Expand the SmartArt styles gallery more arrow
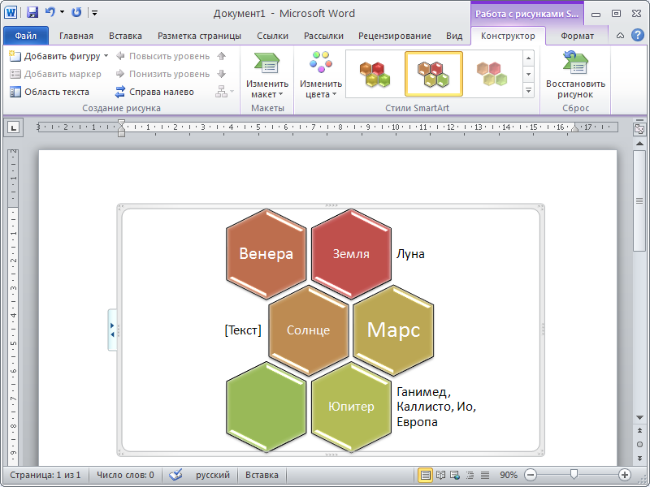651x489 pixels. point(528,91)
